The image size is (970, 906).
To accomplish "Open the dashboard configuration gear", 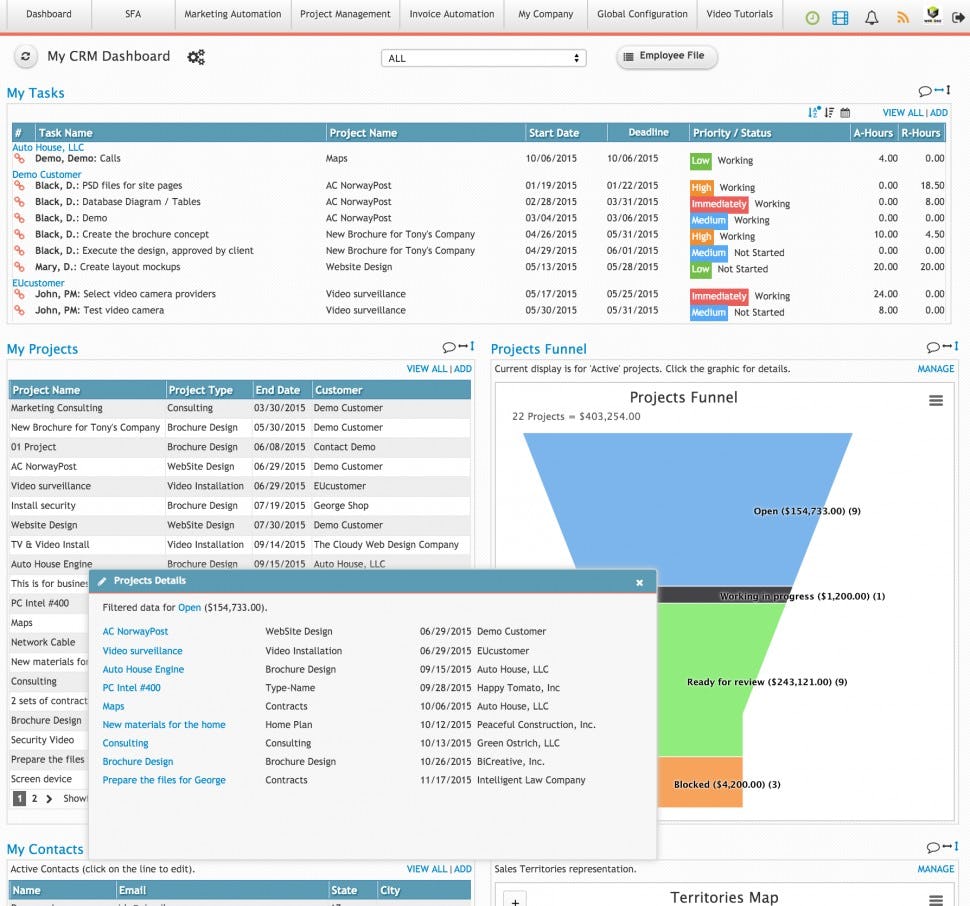I will tap(195, 57).
